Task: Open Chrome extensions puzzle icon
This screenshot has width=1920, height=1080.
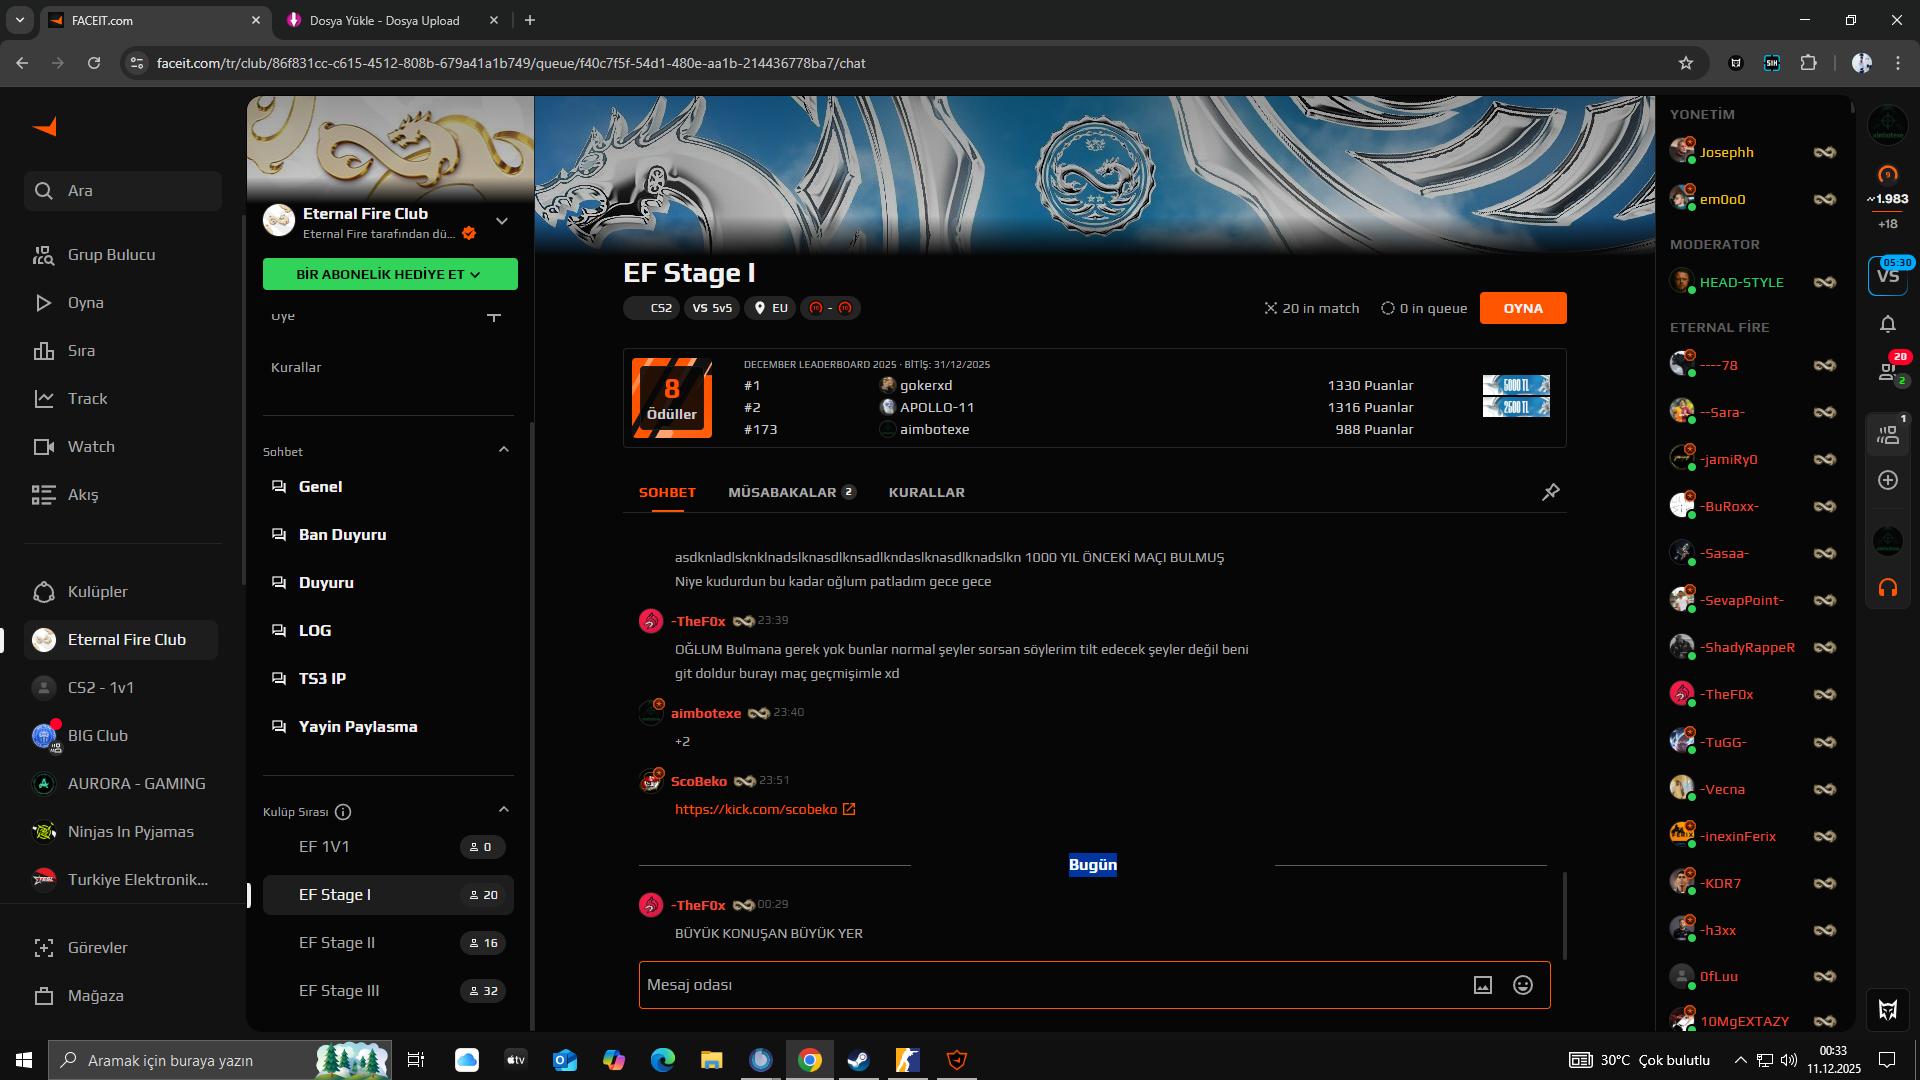Action: [1808, 63]
